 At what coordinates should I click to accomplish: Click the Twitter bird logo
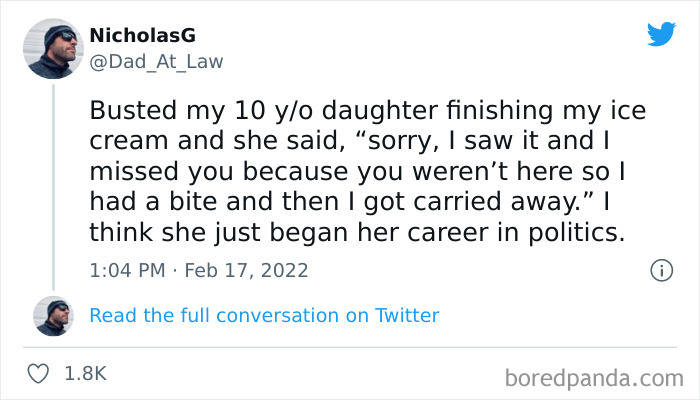click(x=660, y=34)
